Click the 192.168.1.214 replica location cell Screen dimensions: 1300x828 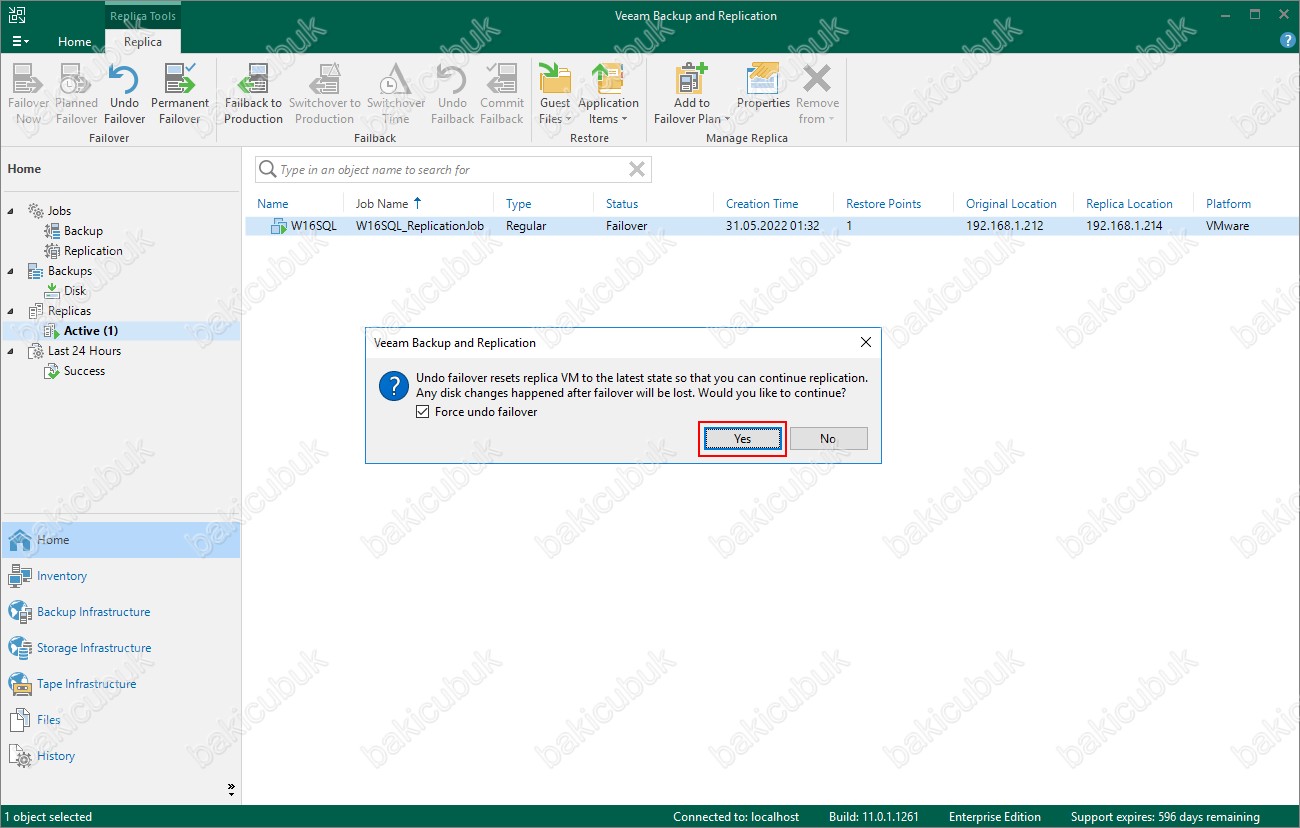pyautogui.click(x=1124, y=226)
